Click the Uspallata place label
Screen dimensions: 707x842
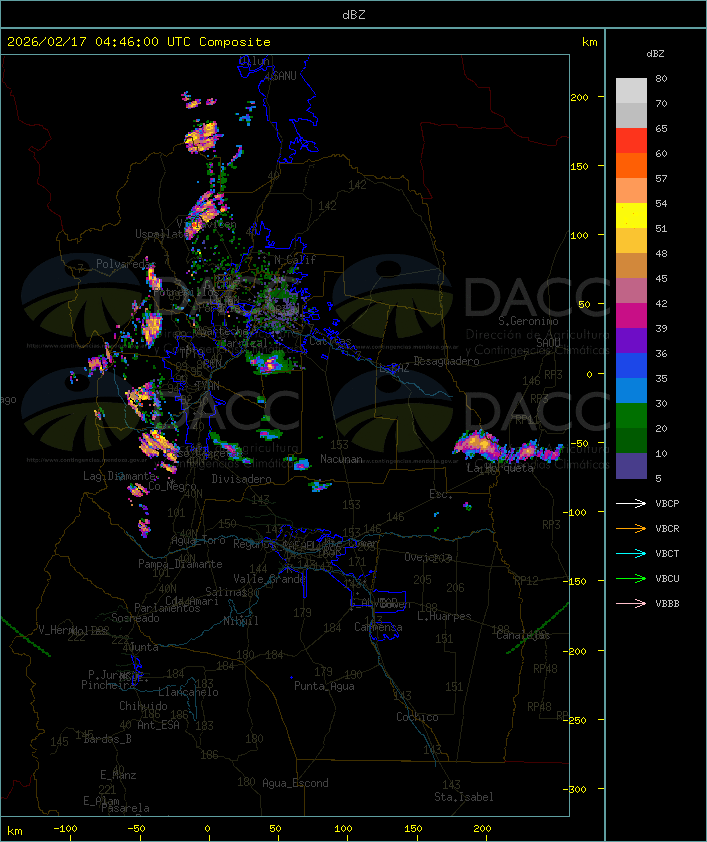pyautogui.click(x=161, y=234)
